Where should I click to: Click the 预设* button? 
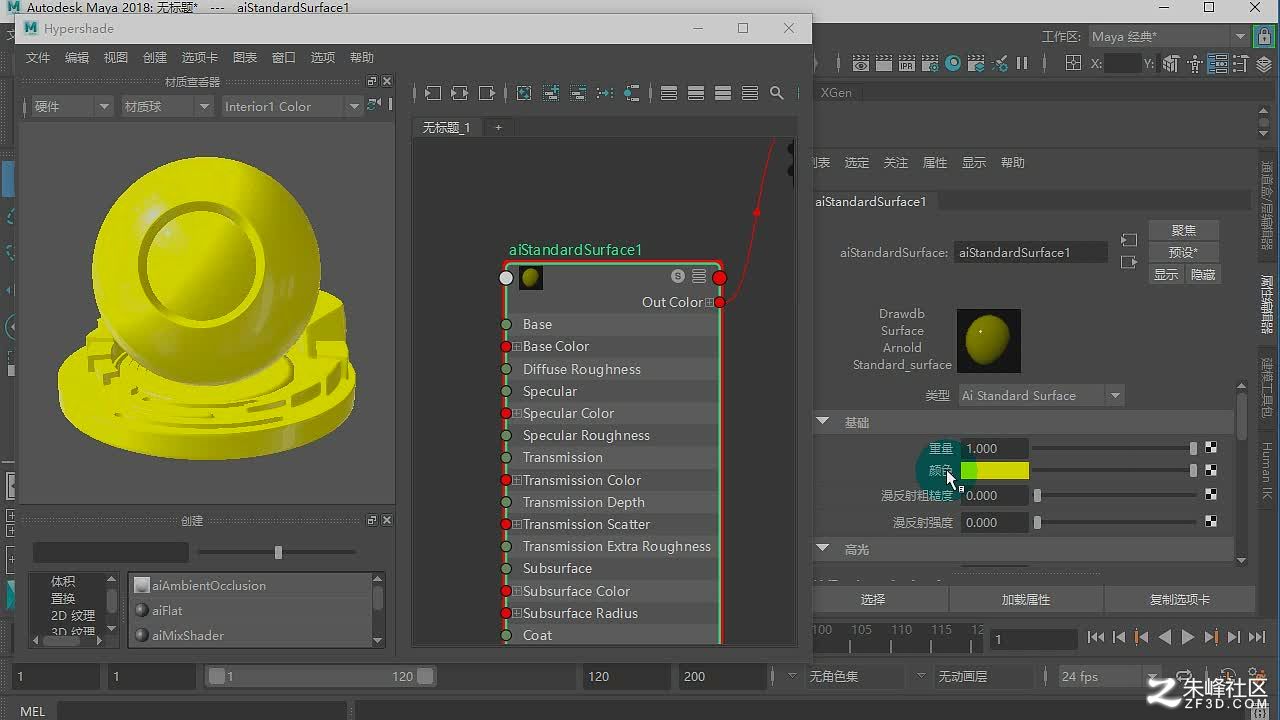[1184, 252]
